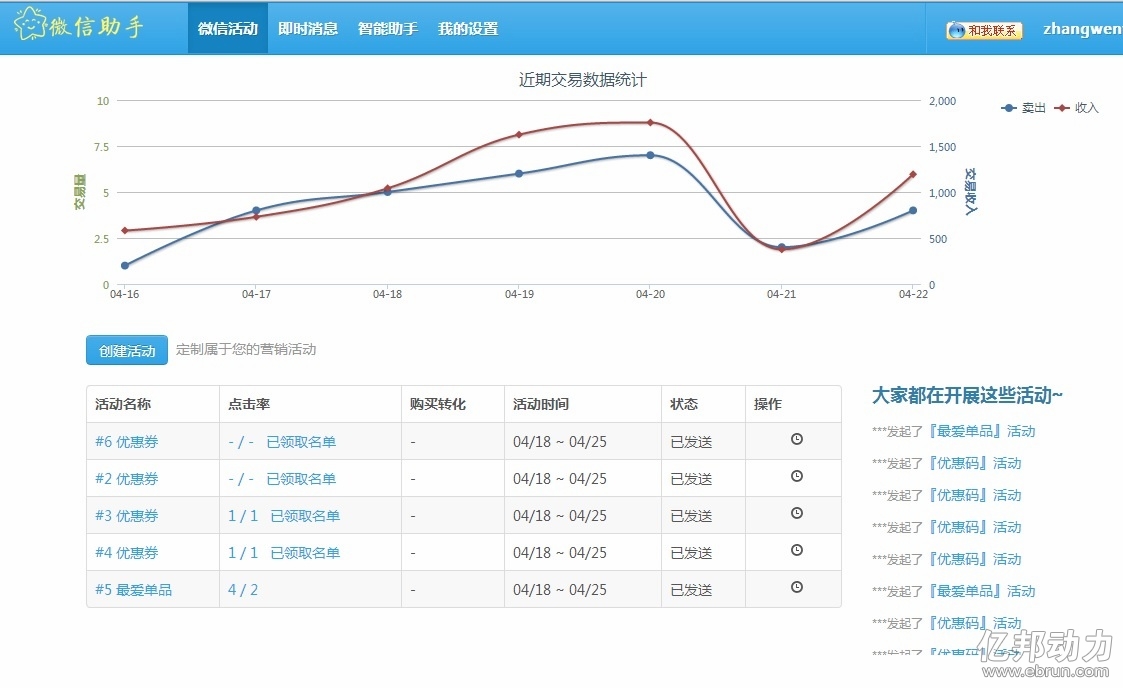This screenshot has width=1123, height=688.
Task: Click the clock icon for #2 优惠券
Action: (x=796, y=476)
